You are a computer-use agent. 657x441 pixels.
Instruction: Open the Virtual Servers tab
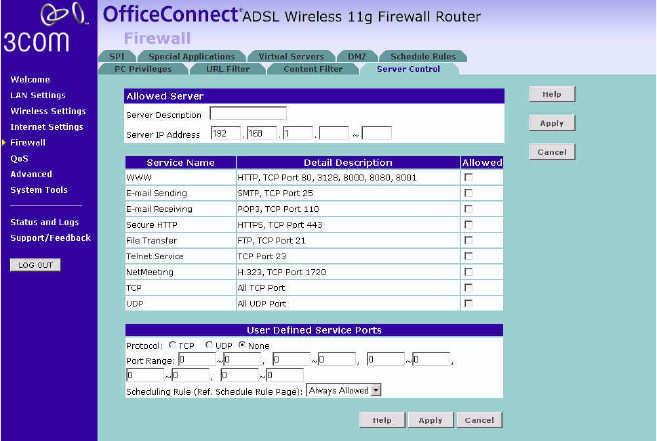pos(291,56)
